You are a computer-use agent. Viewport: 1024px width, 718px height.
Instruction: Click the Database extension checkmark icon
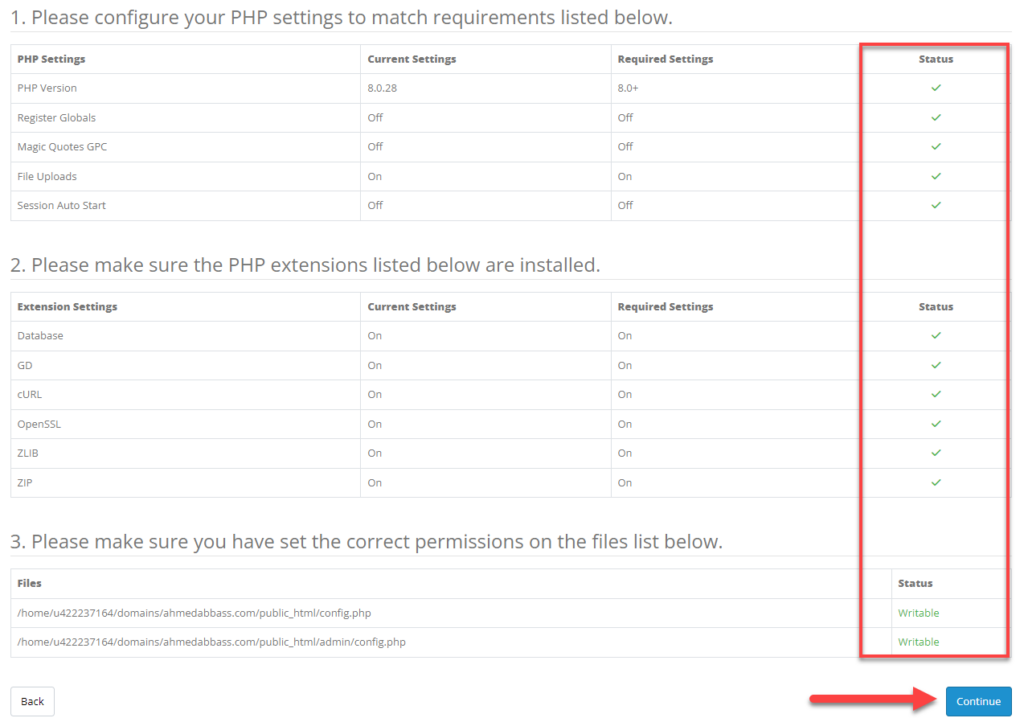coord(935,335)
